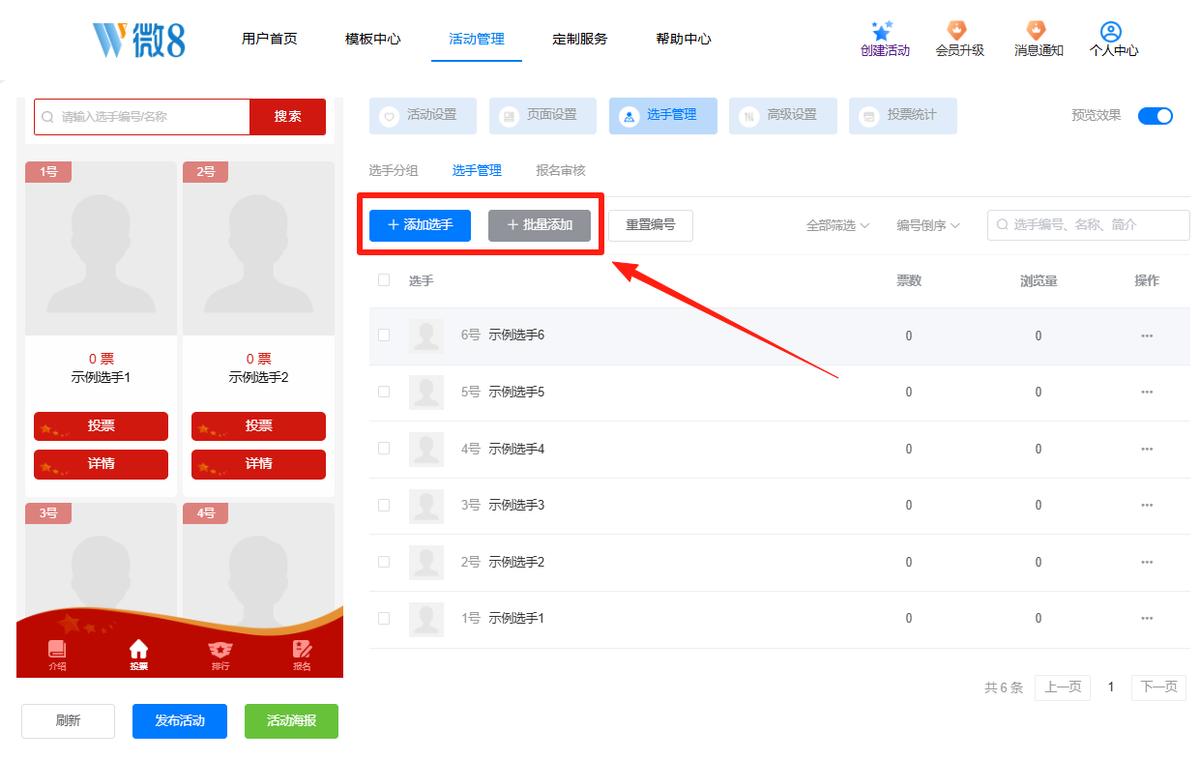Image resolution: width=1200 pixels, height=758 pixels.
Task: Tap the 排行 ranking icon in preview footer
Action: pyautogui.click(x=220, y=650)
